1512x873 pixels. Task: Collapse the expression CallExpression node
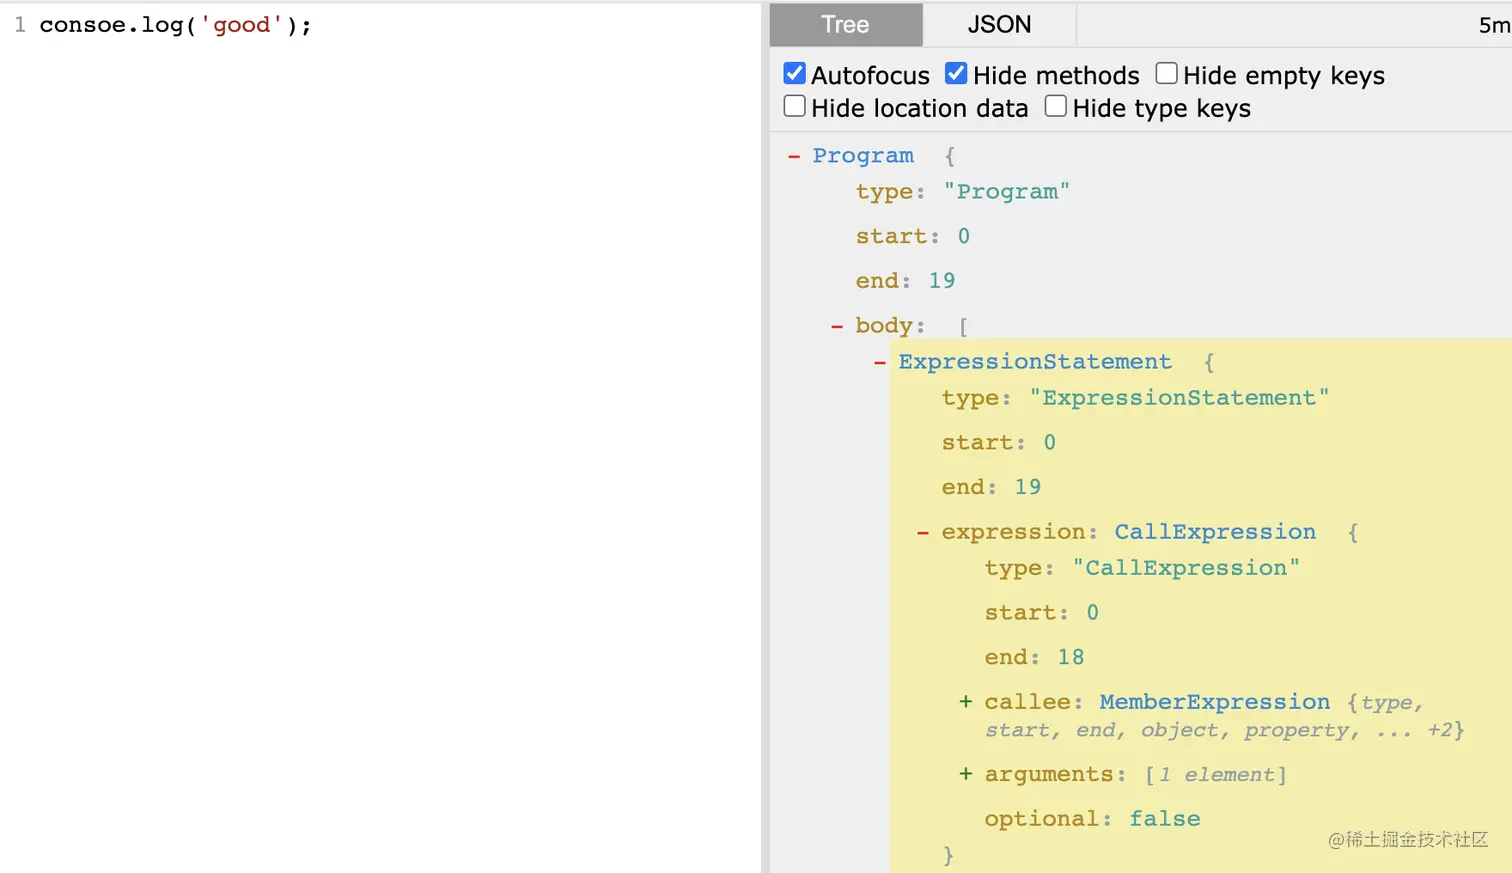923,532
